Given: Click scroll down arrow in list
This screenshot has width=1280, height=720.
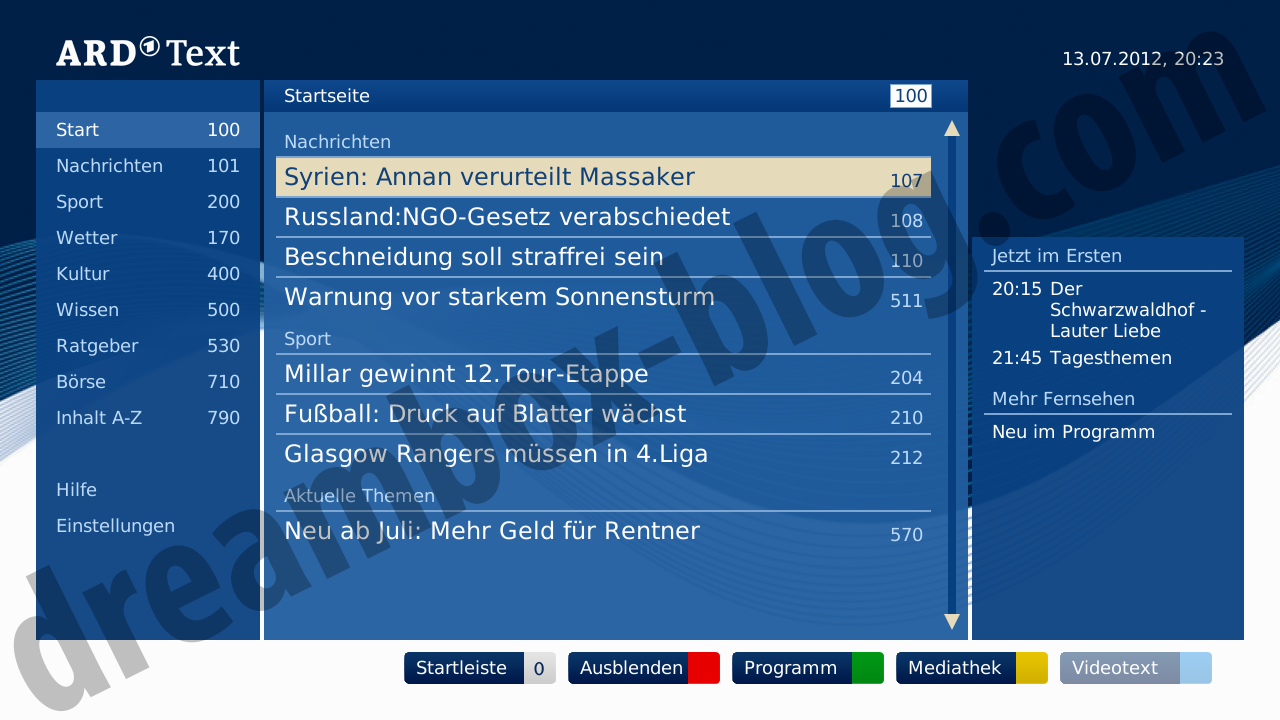Looking at the screenshot, I should [952, 621].
